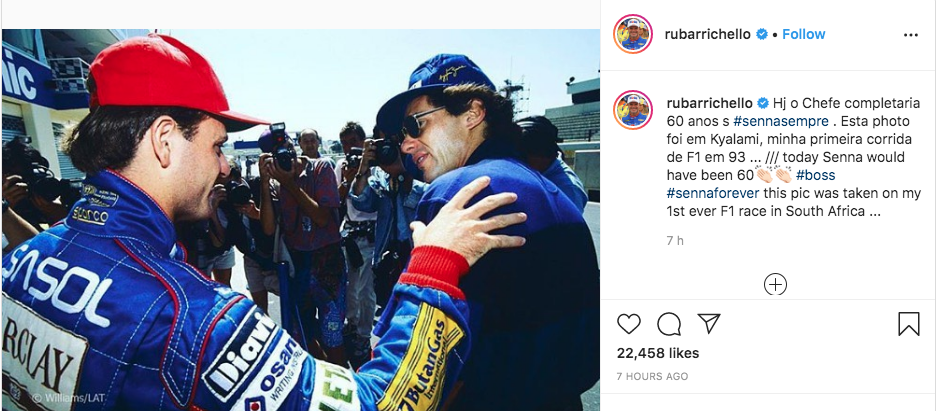Click the '7 HOURS AGO' timestamp

[x=652, y=376]
